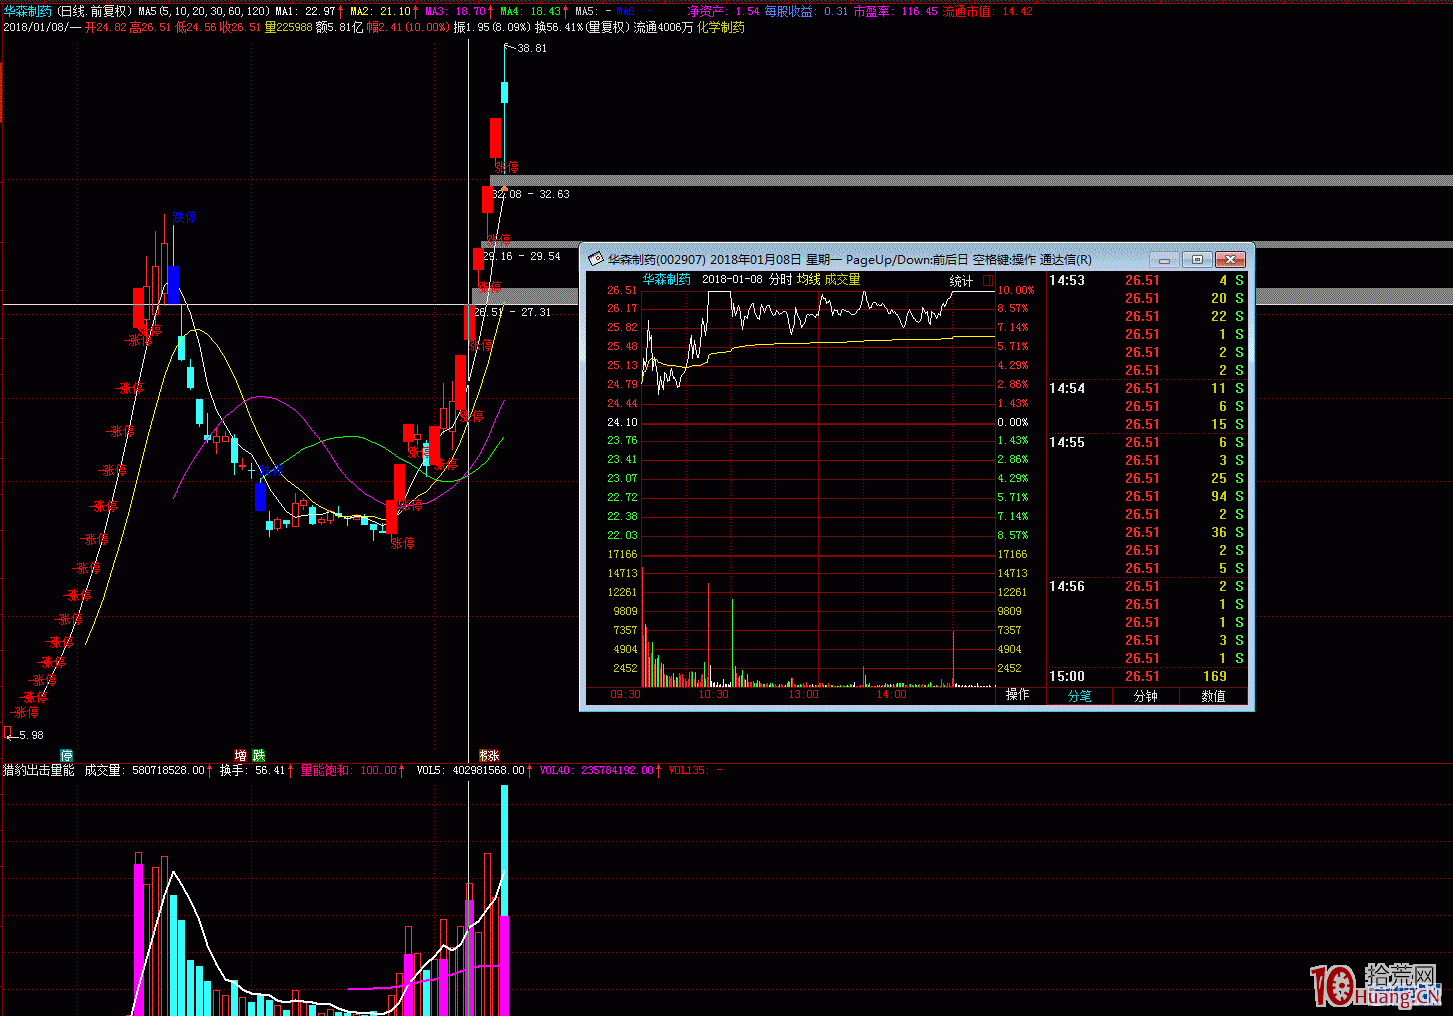The width and height of the screenshot is (1453, 1016).
Task: Click the popup window title icon
Action: 595,259
